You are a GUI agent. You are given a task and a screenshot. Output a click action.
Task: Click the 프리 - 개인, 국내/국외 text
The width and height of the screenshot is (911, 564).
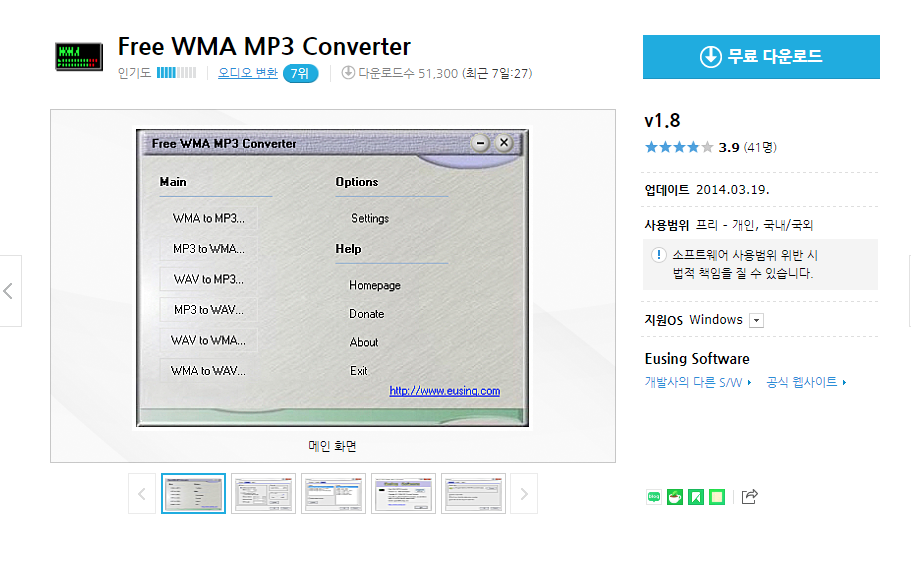coord(754,225)
